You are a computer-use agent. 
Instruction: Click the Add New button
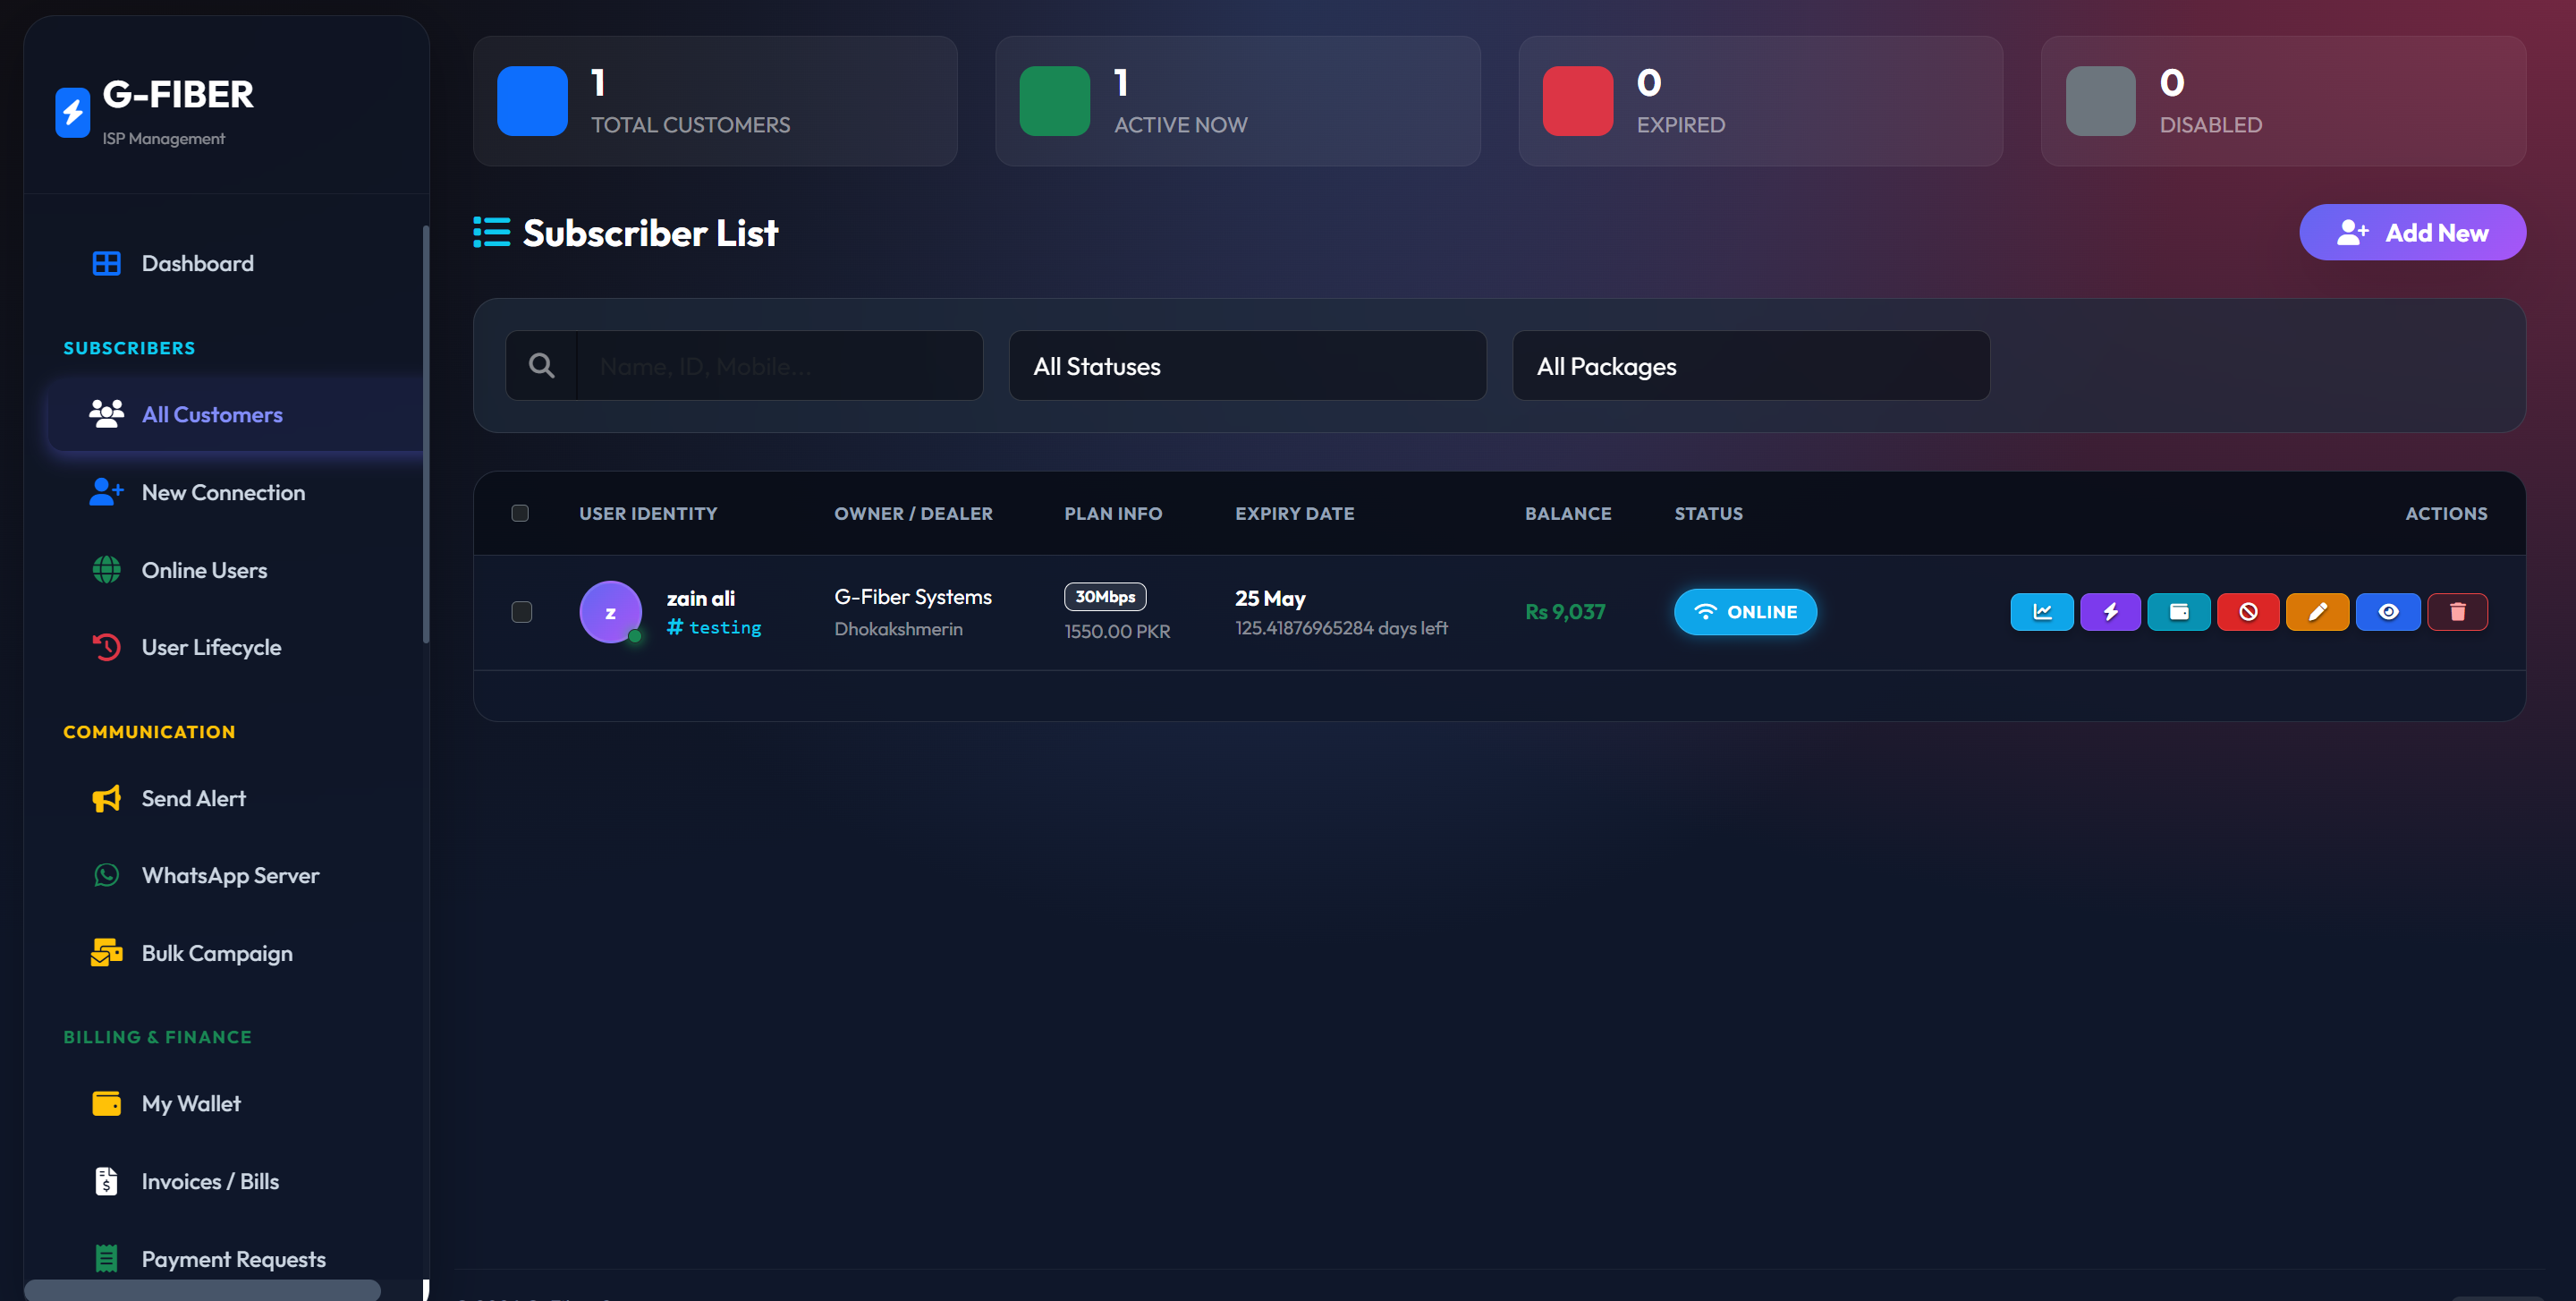2412,233
